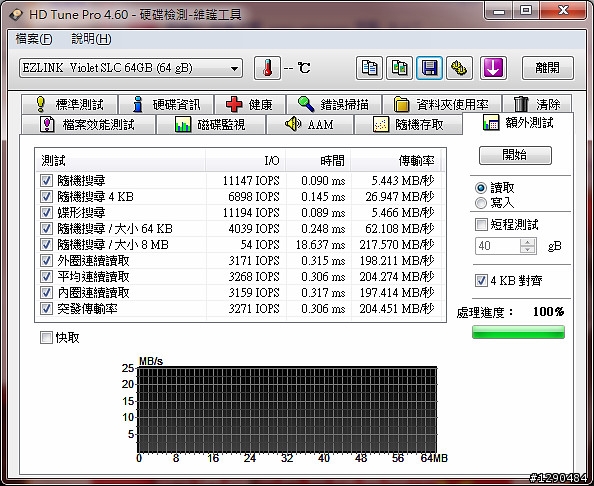Click the 離開 exit button

547,68
